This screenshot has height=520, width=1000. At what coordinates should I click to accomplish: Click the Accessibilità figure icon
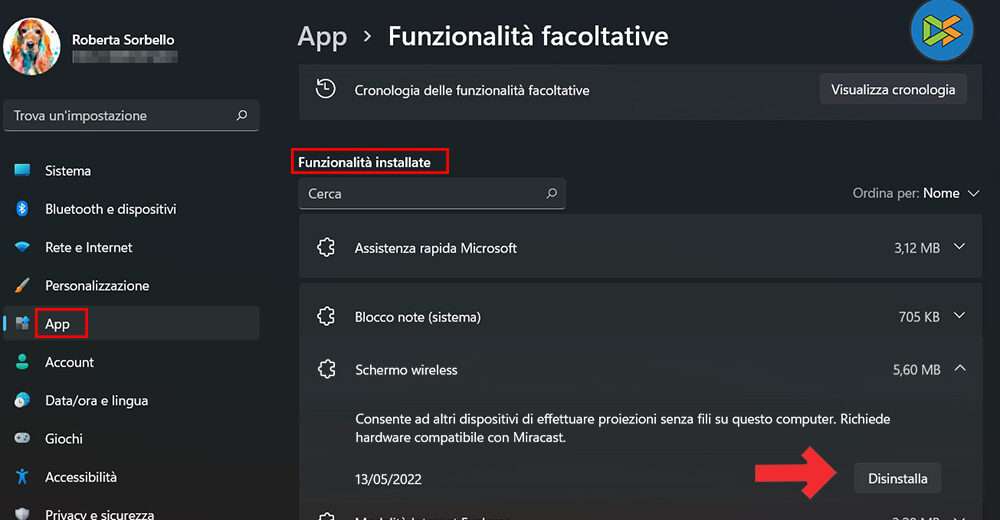click(22, 477)
